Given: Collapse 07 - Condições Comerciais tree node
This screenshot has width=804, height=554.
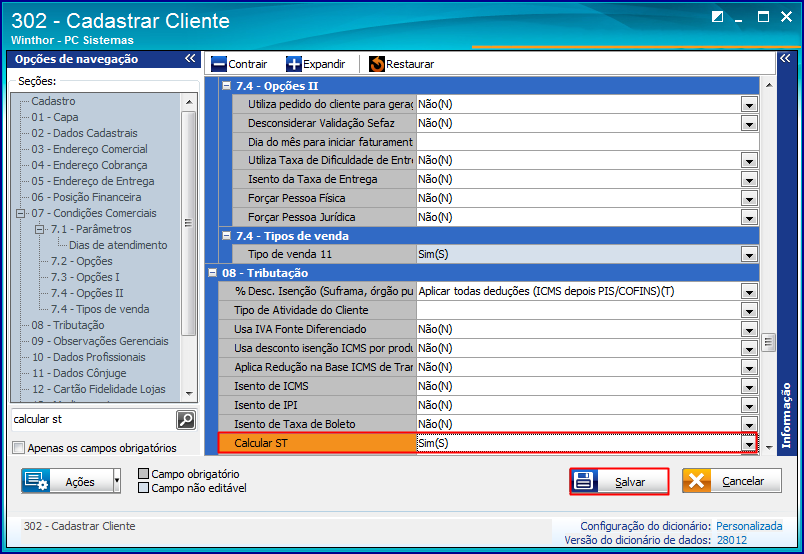Looking at the screenshot, I should point(21,213).
